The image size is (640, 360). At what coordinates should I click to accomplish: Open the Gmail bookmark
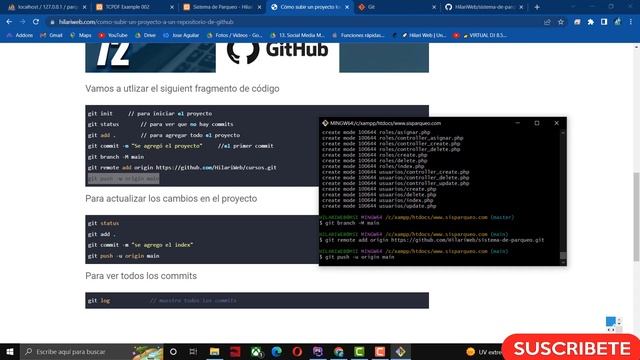point(51,36)
